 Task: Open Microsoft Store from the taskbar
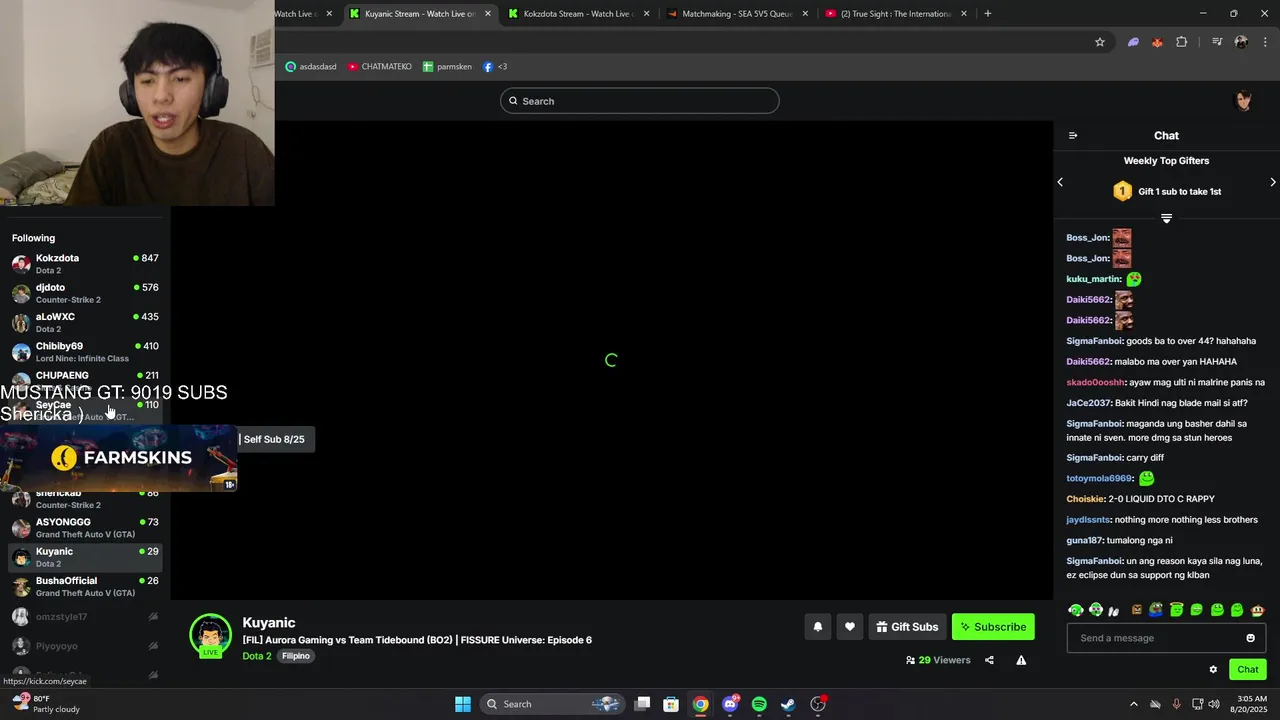[x=671, y=704]
